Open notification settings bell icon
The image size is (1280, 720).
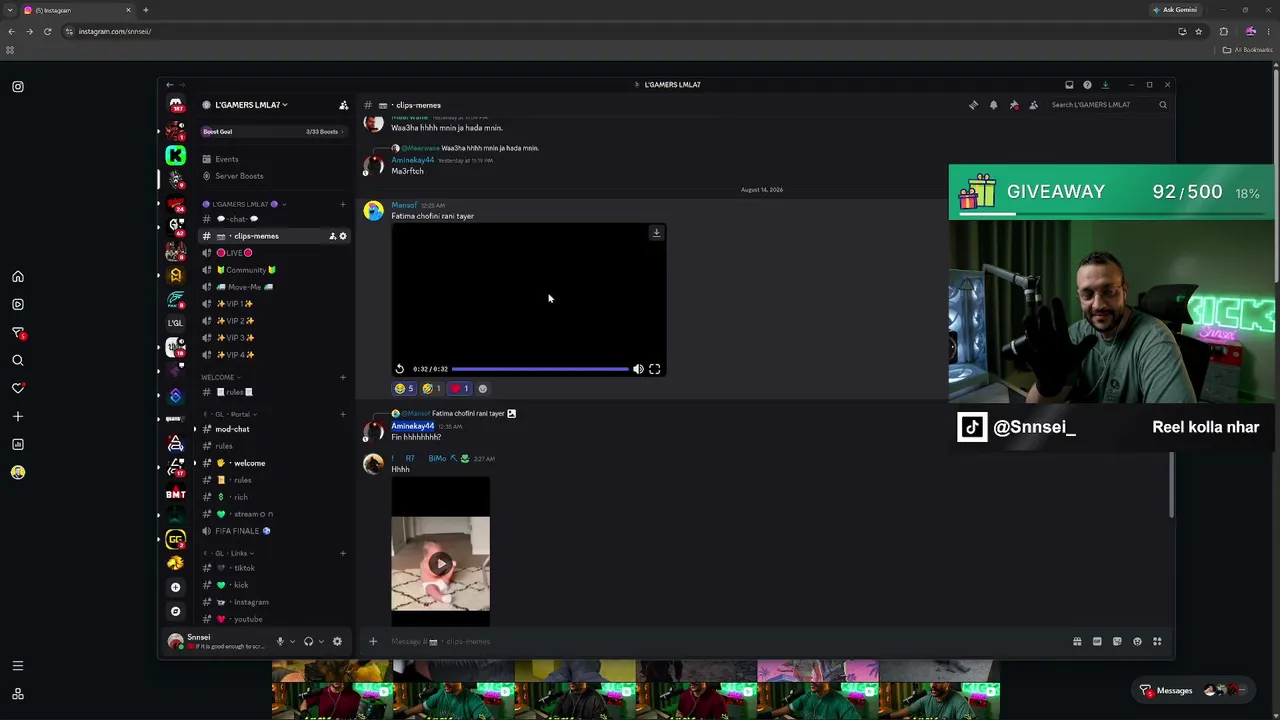click(993, 105)
